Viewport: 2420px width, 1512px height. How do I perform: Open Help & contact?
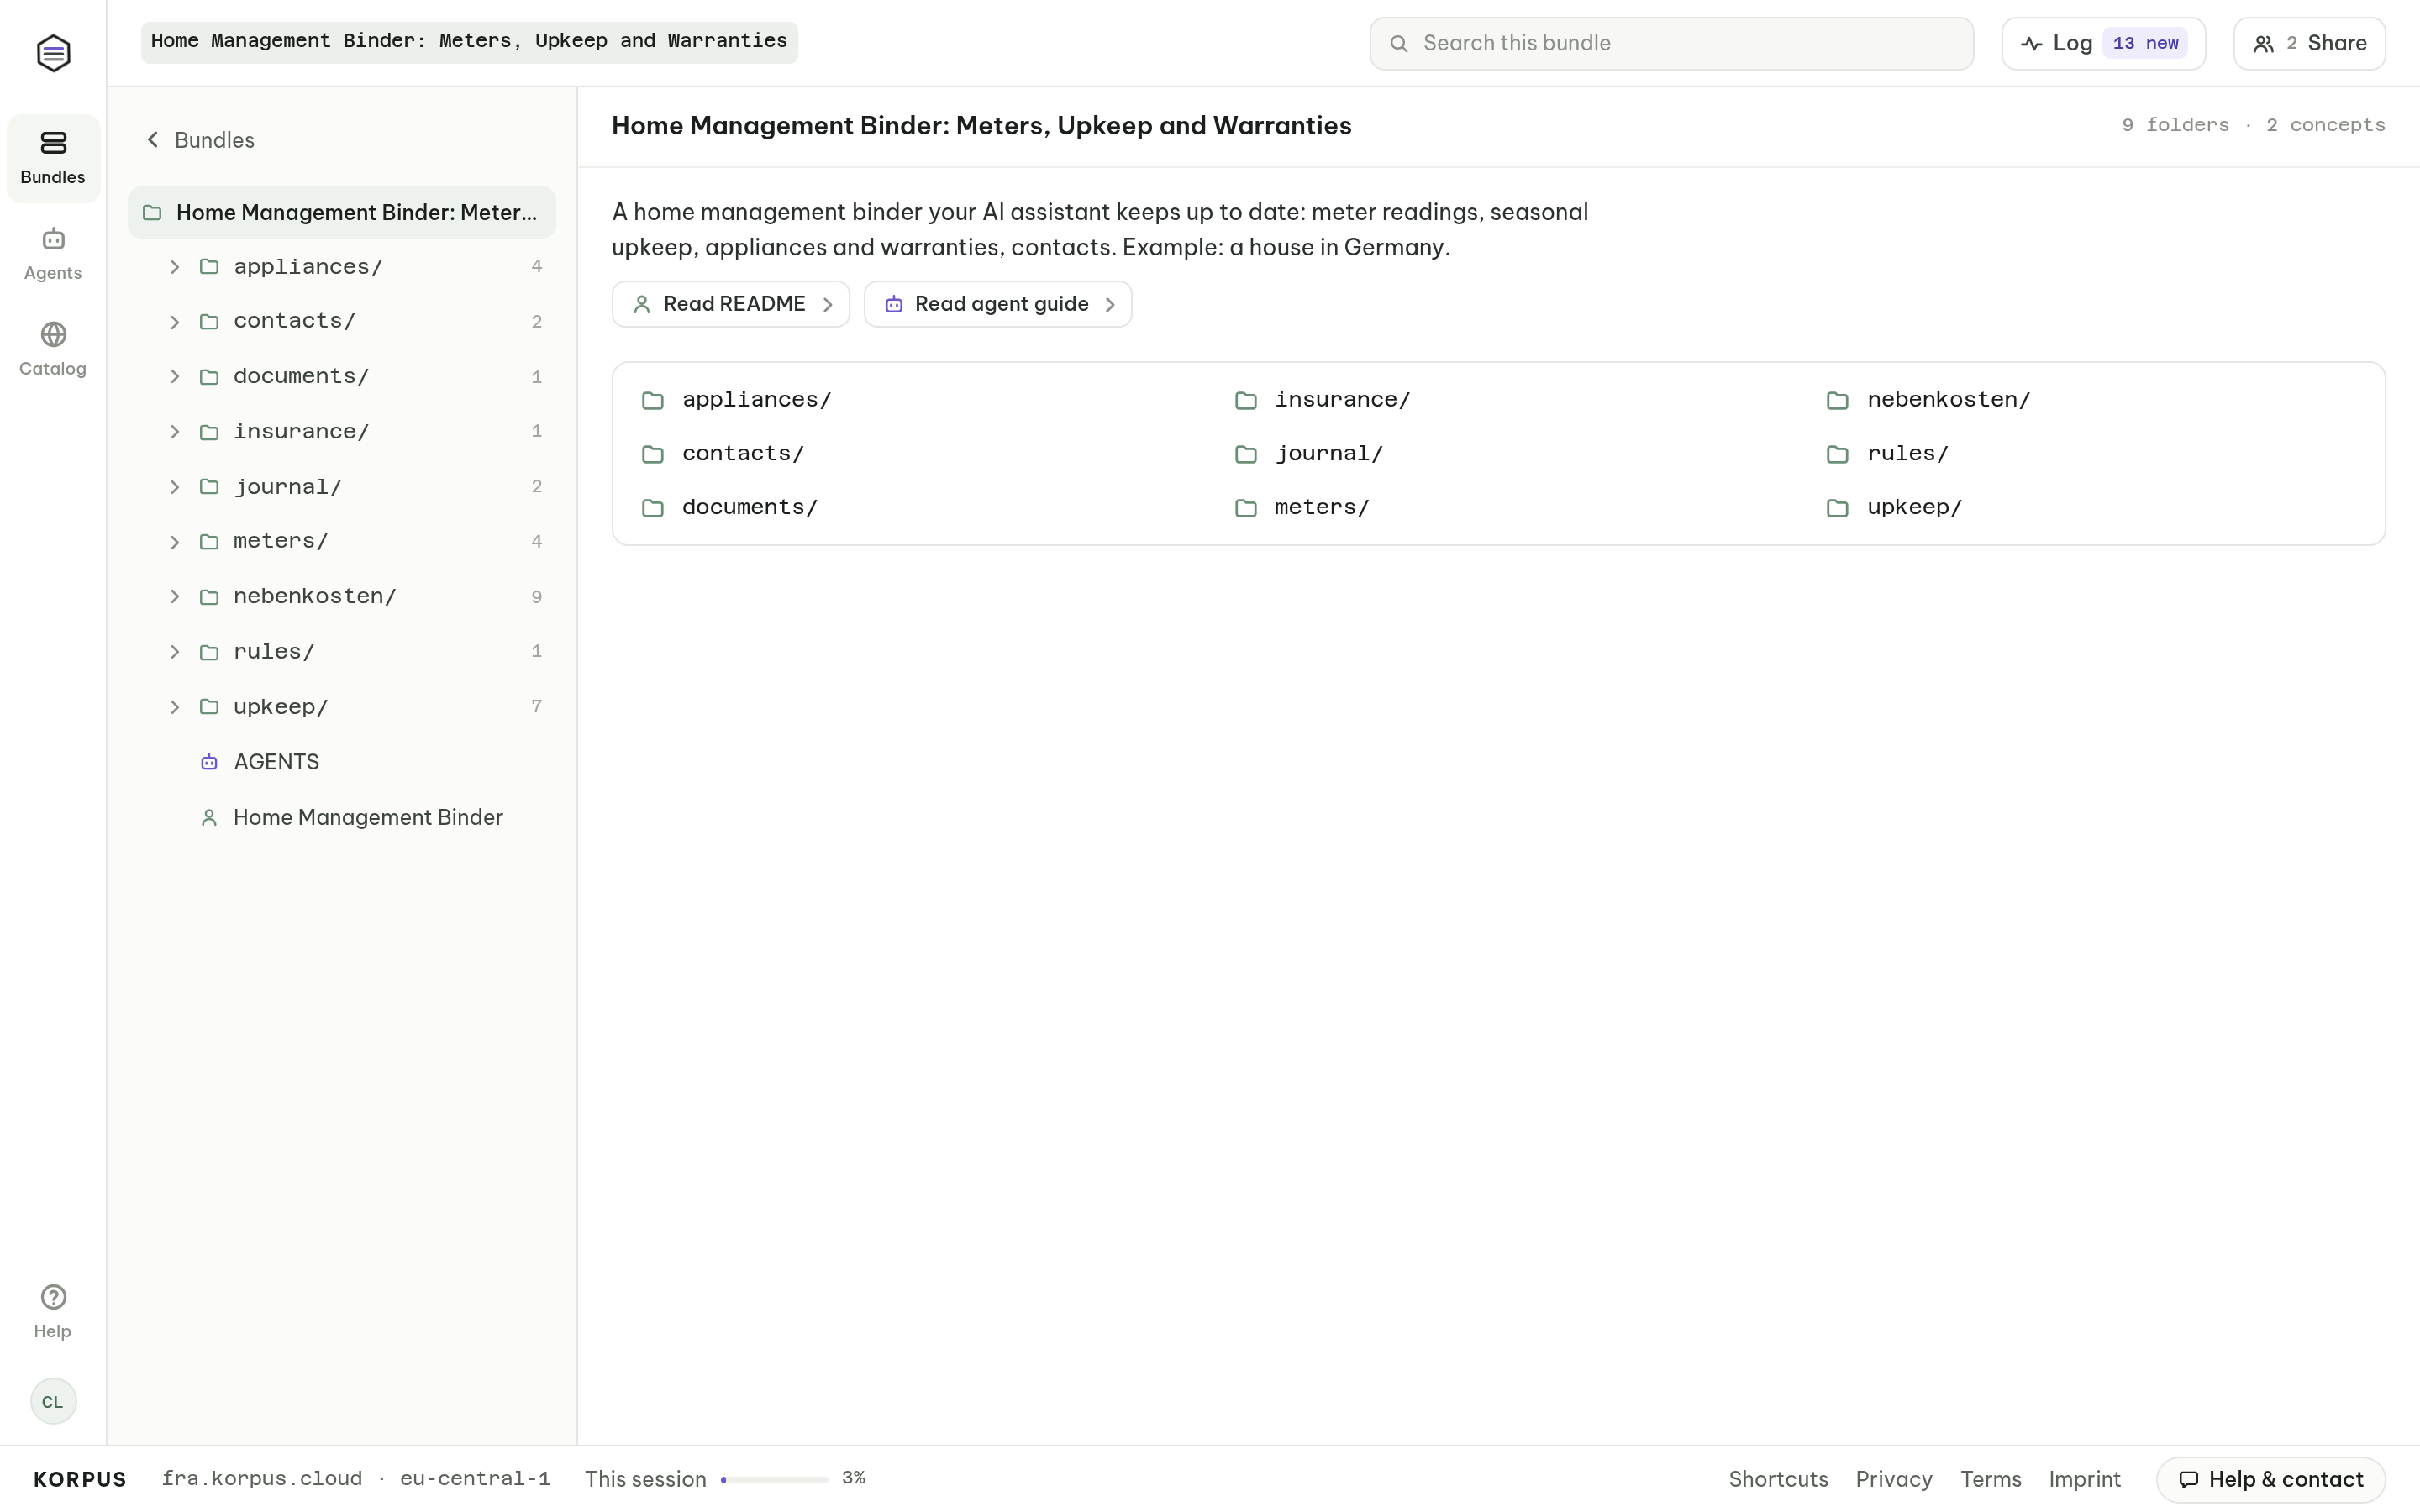(x=2271, y=1479)
